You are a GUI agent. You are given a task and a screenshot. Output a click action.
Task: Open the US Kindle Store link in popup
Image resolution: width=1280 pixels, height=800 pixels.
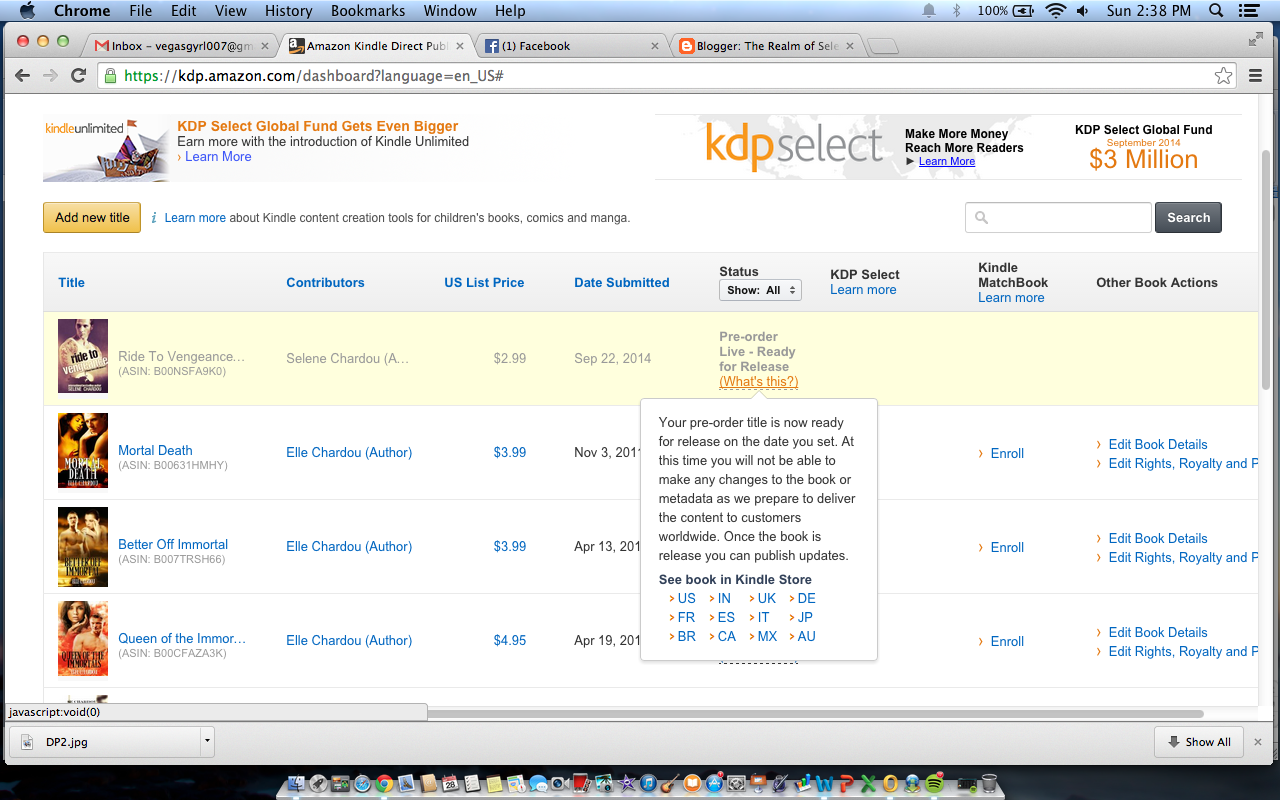tap(686, 599)
